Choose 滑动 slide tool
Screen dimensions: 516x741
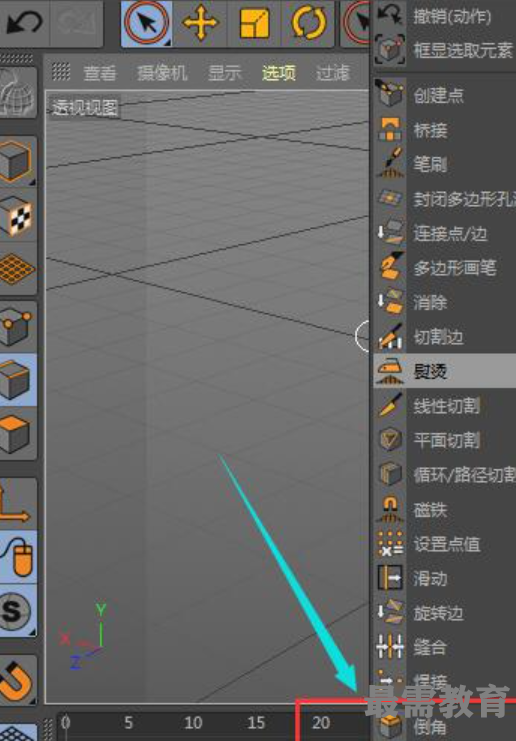click(444, 579)
